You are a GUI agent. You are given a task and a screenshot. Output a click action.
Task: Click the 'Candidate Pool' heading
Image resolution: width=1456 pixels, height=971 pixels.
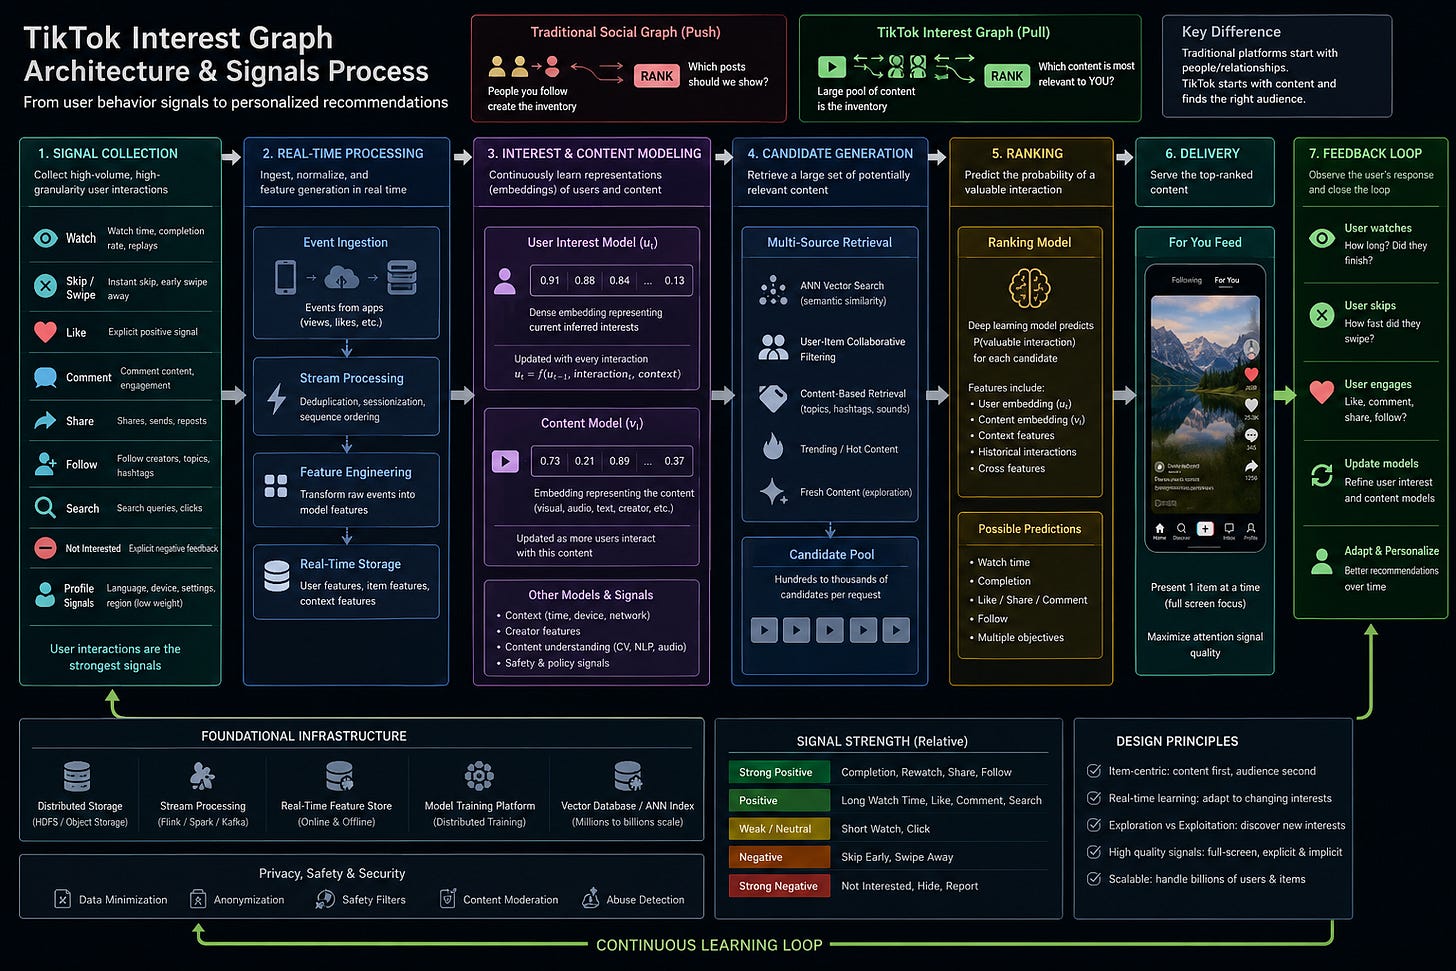831,554
